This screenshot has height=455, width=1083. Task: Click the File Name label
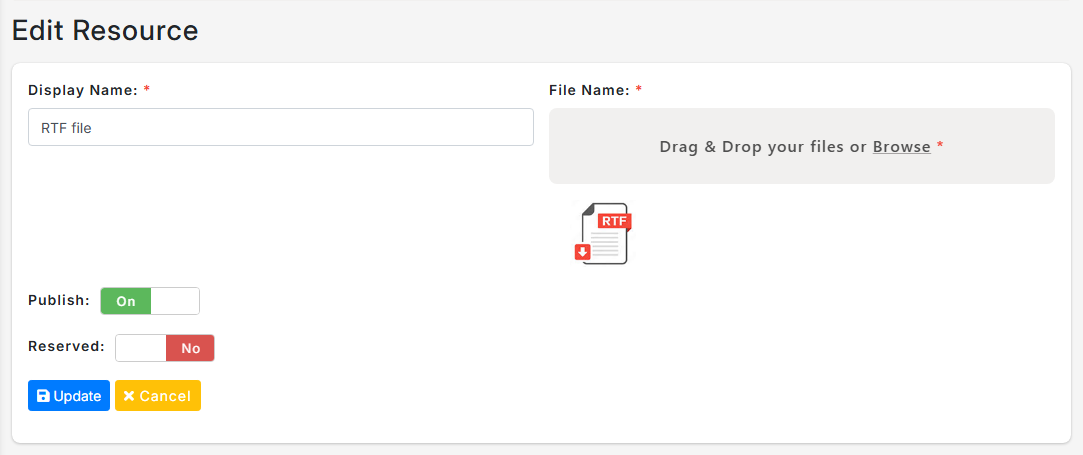click(x=589, y=90)
